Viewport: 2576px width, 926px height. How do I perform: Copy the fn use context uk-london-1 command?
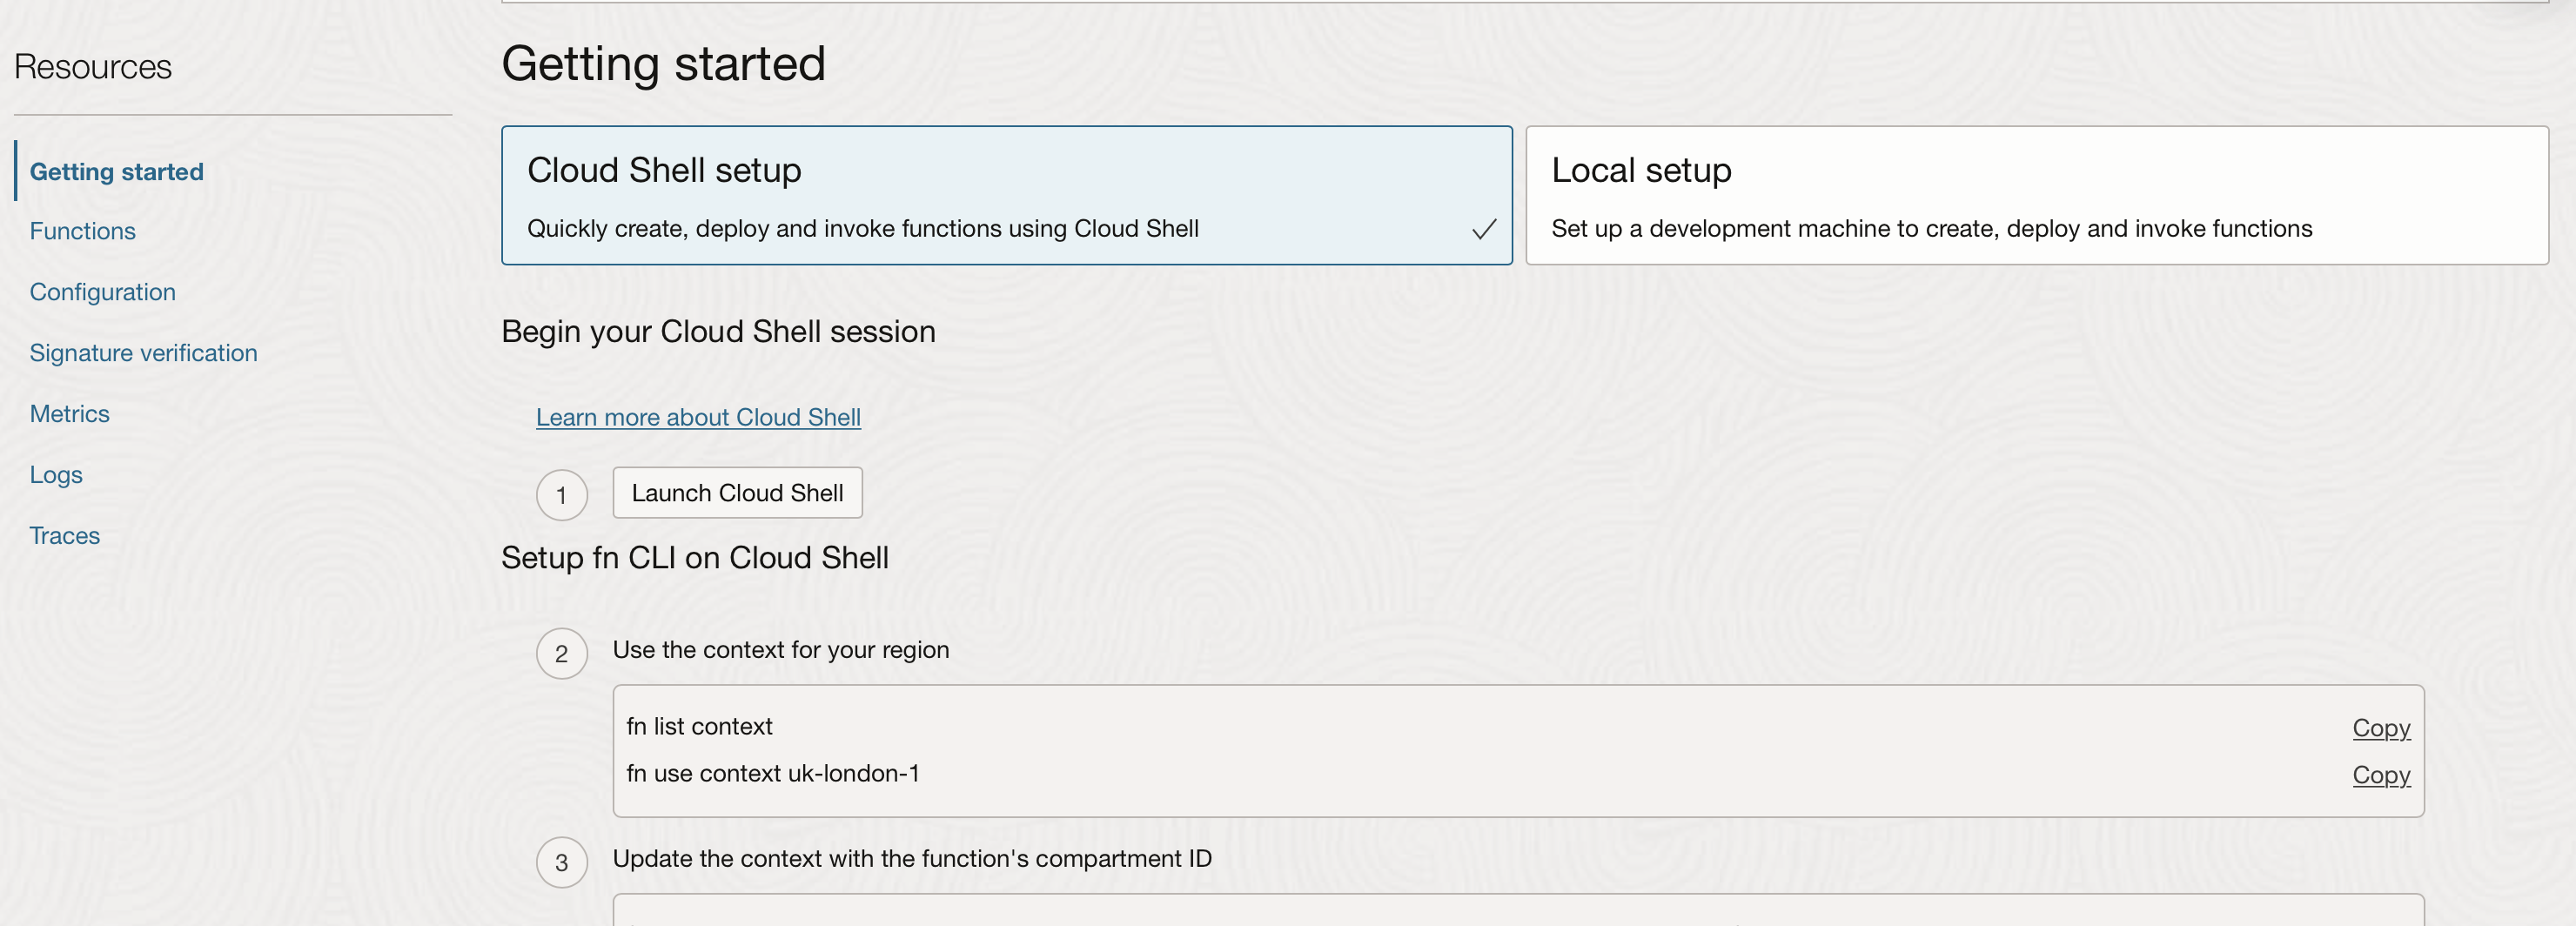coord(2381,775)
